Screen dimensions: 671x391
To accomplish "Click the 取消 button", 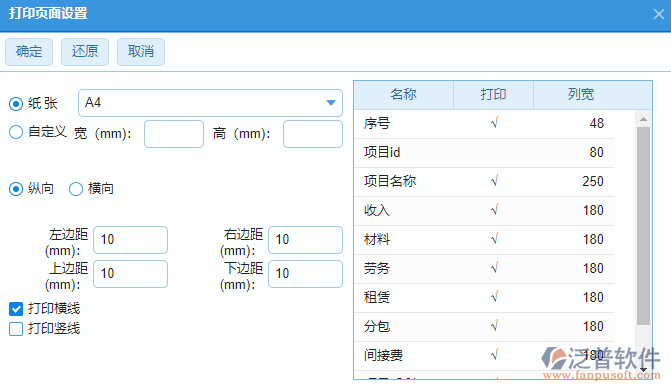I will (141, 52).
